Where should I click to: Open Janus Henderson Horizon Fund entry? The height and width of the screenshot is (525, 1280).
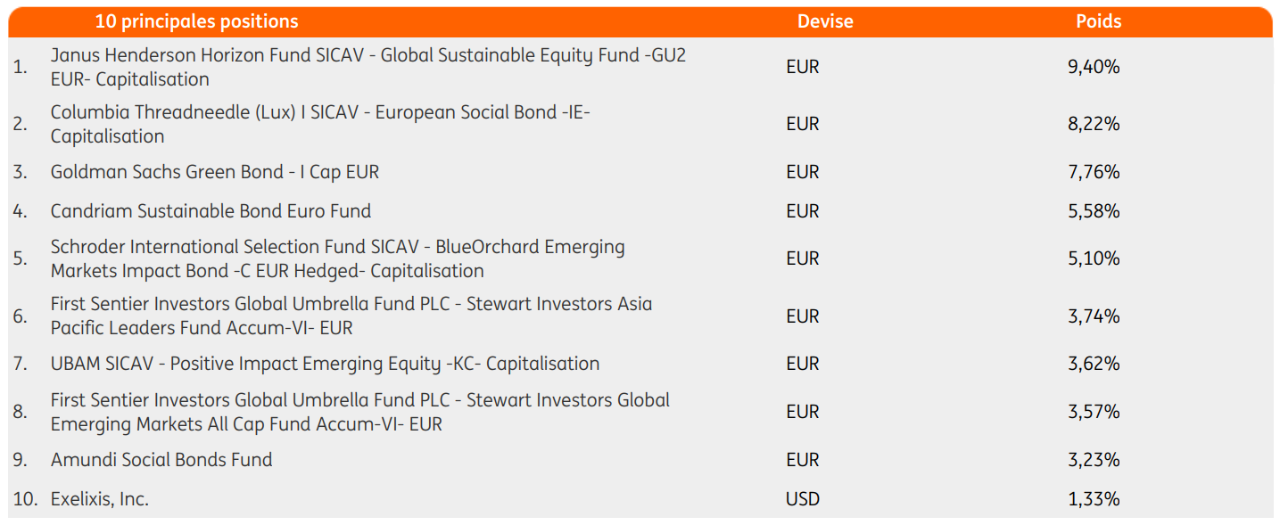pyautogui.click(x=368, y=67)
